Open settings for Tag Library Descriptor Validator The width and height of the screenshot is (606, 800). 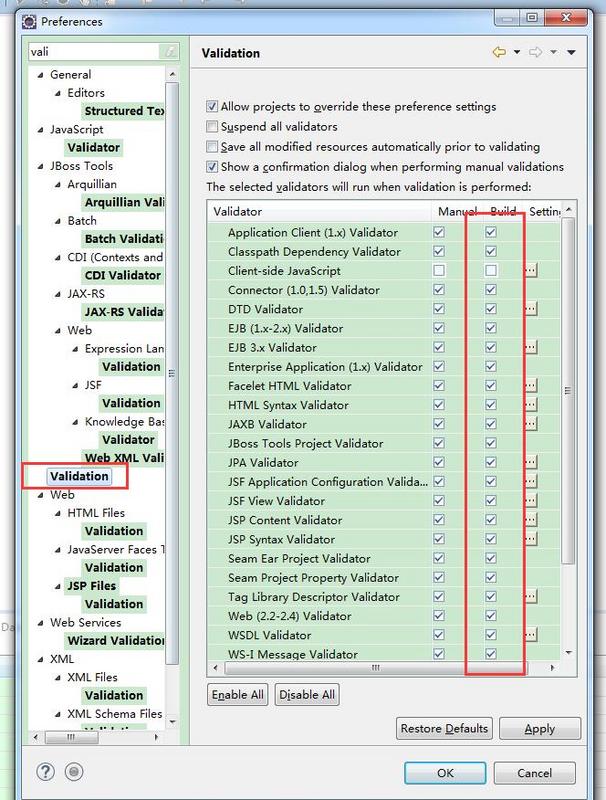point(531,596)
